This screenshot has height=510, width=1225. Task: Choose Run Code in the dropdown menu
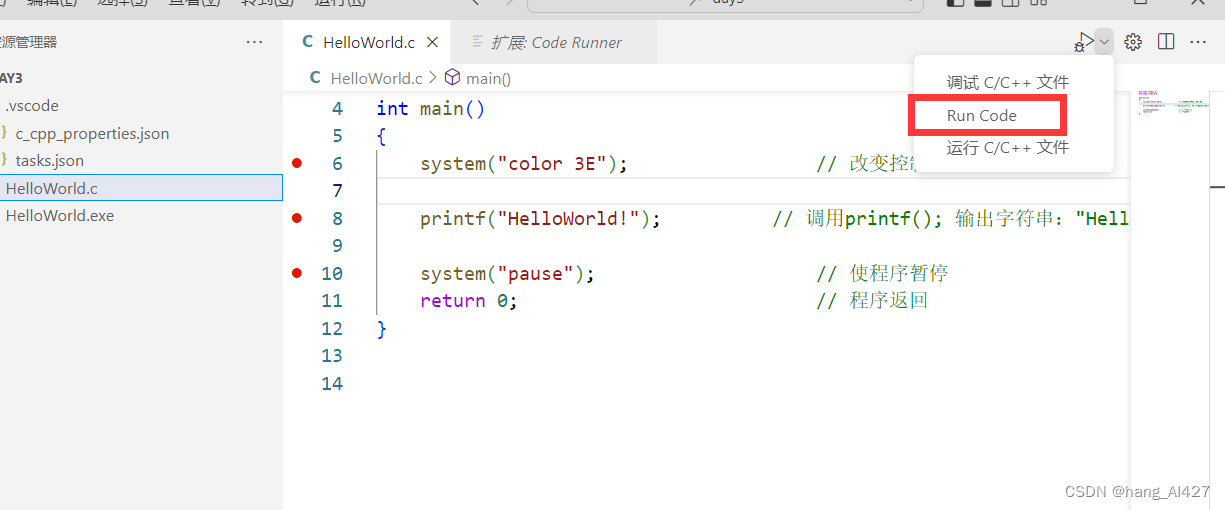[982, 116]
